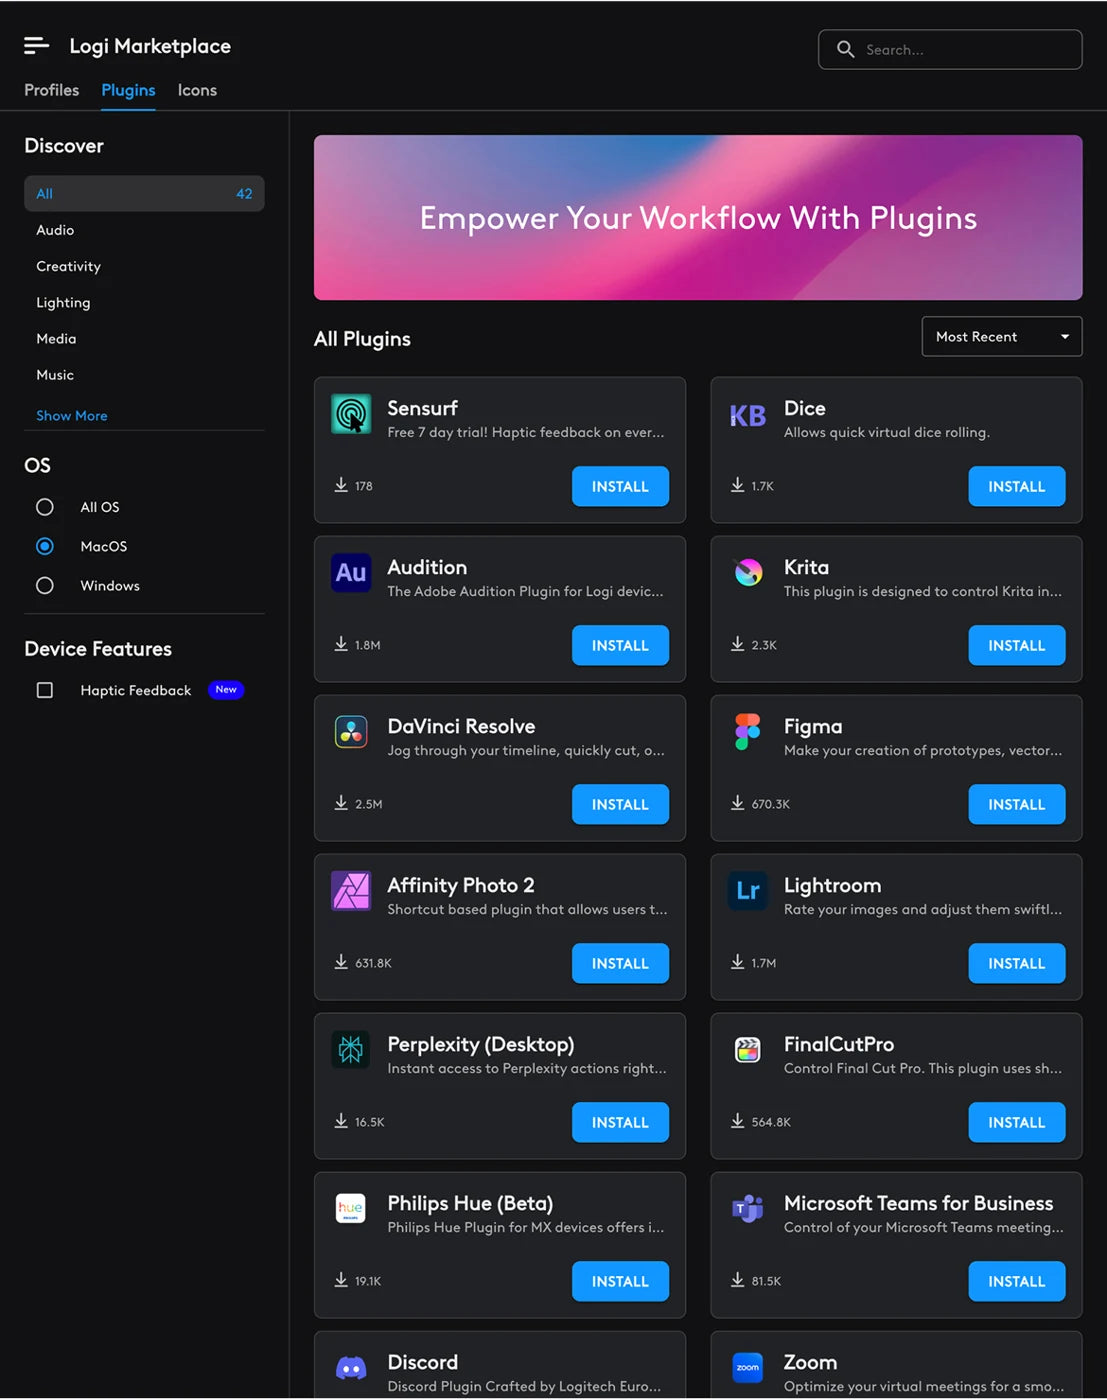
Task: Open the Figma plugin icon
Action: tap(747, 732)
